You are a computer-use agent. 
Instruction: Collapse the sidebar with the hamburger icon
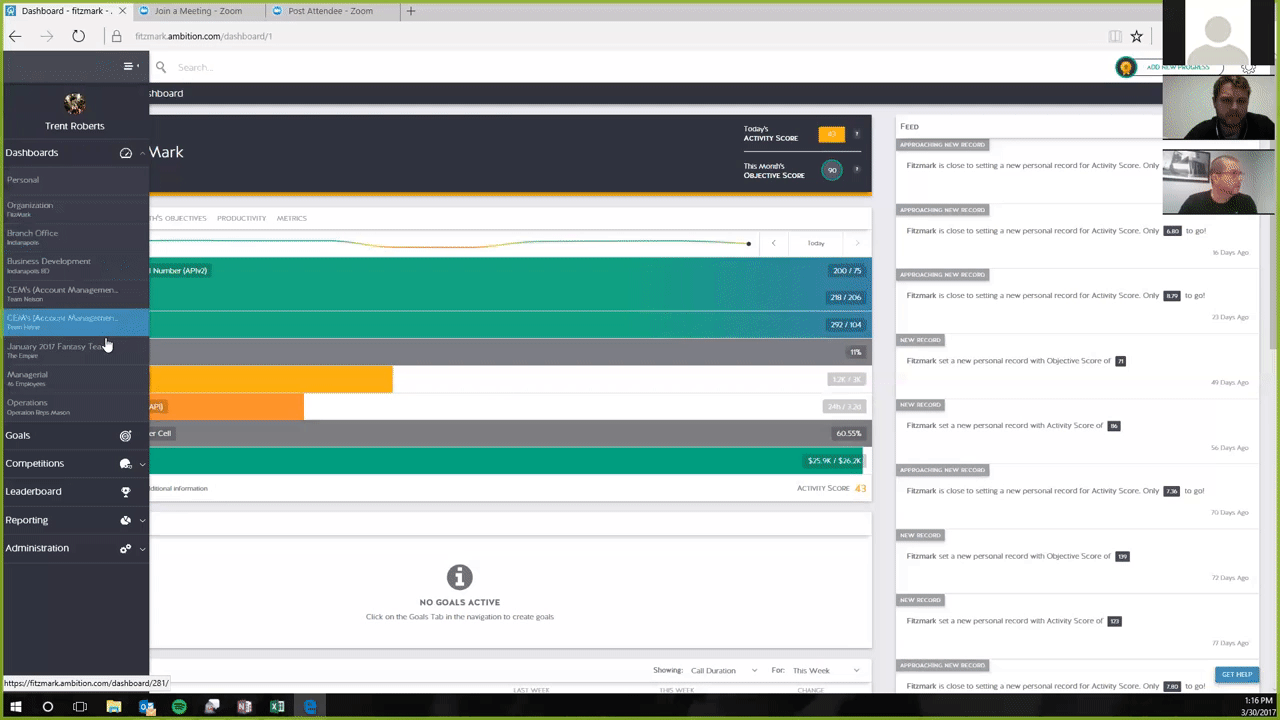coord(129,66)
